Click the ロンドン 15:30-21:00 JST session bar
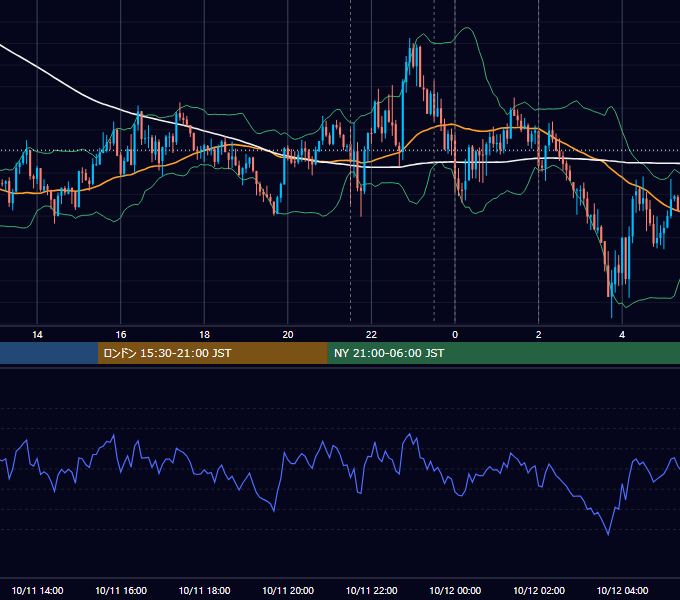 pos(212,353)
